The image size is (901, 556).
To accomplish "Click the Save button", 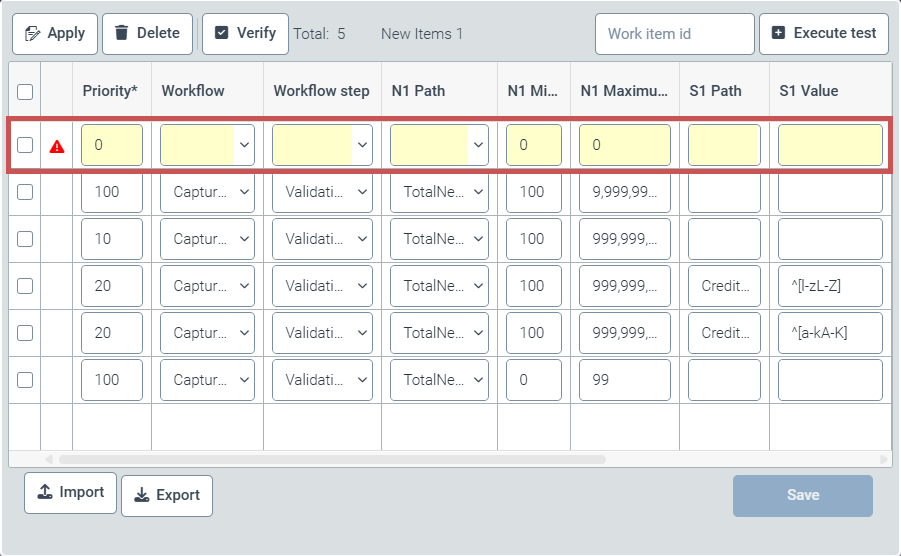I will [802, 495].
